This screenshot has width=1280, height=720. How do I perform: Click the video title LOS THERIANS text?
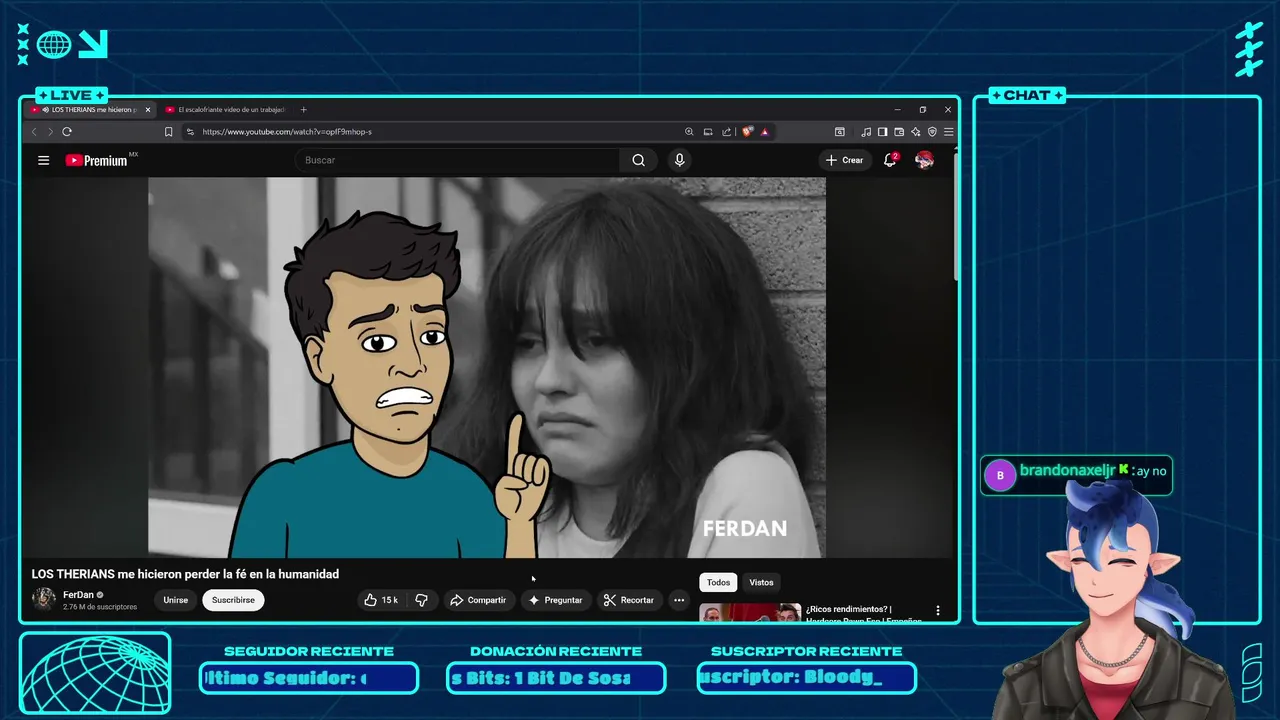click(185, 574)
